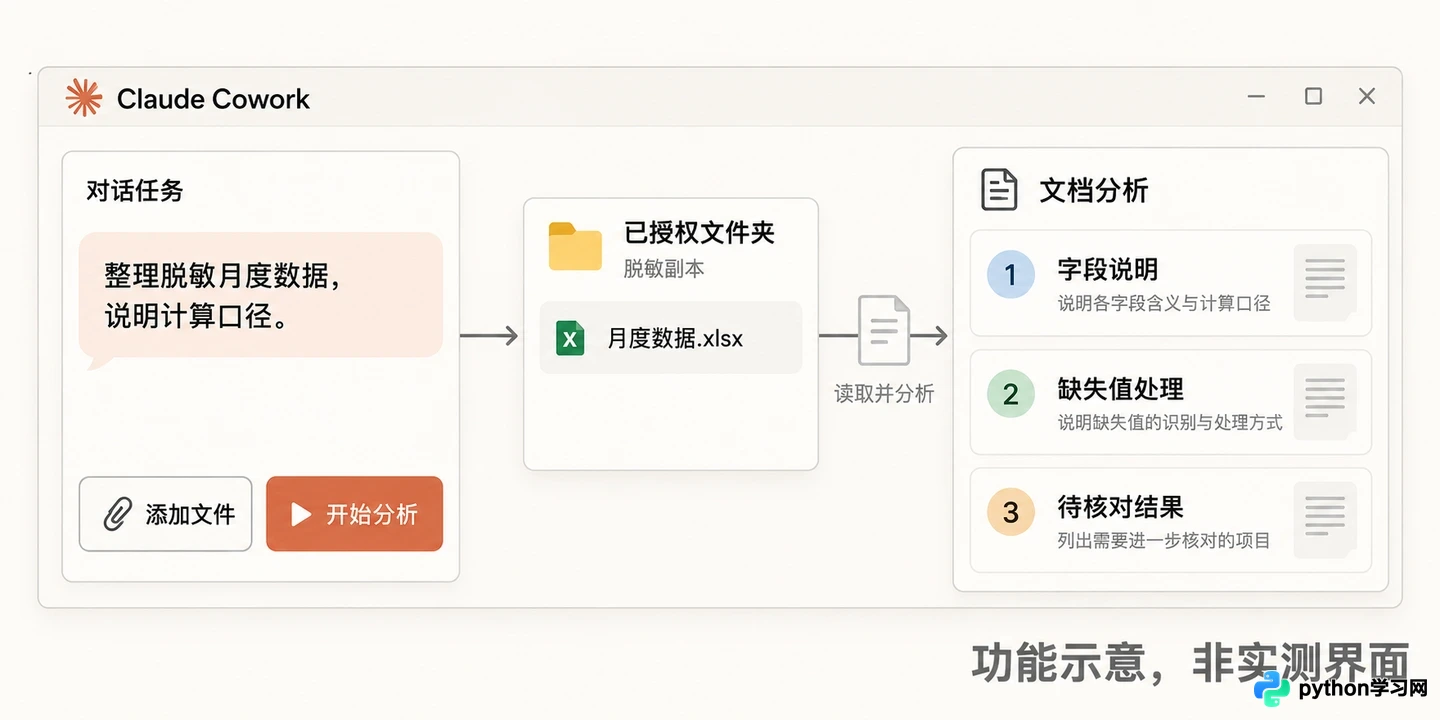
Task: Click the 已授权文件夹 heading
Action: [699, 233]
